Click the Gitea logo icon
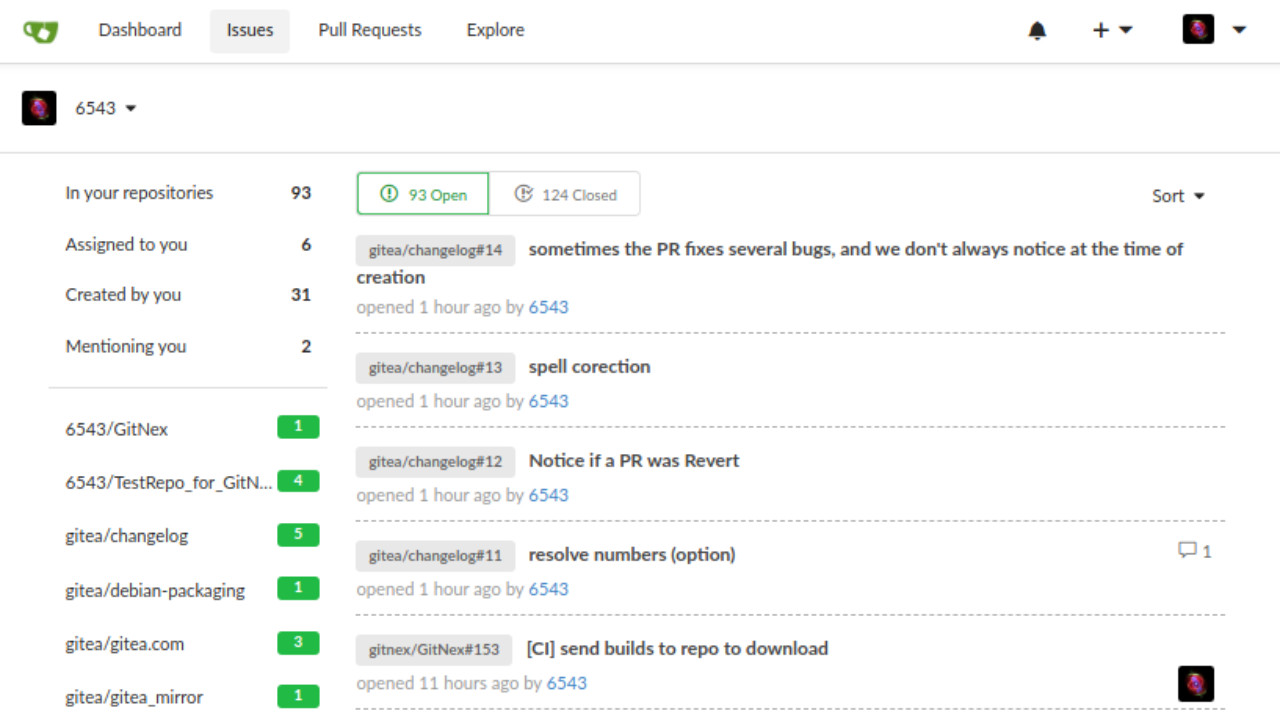Image resolution: width=1280 pixels, height=720 pixels. [41, 31]
